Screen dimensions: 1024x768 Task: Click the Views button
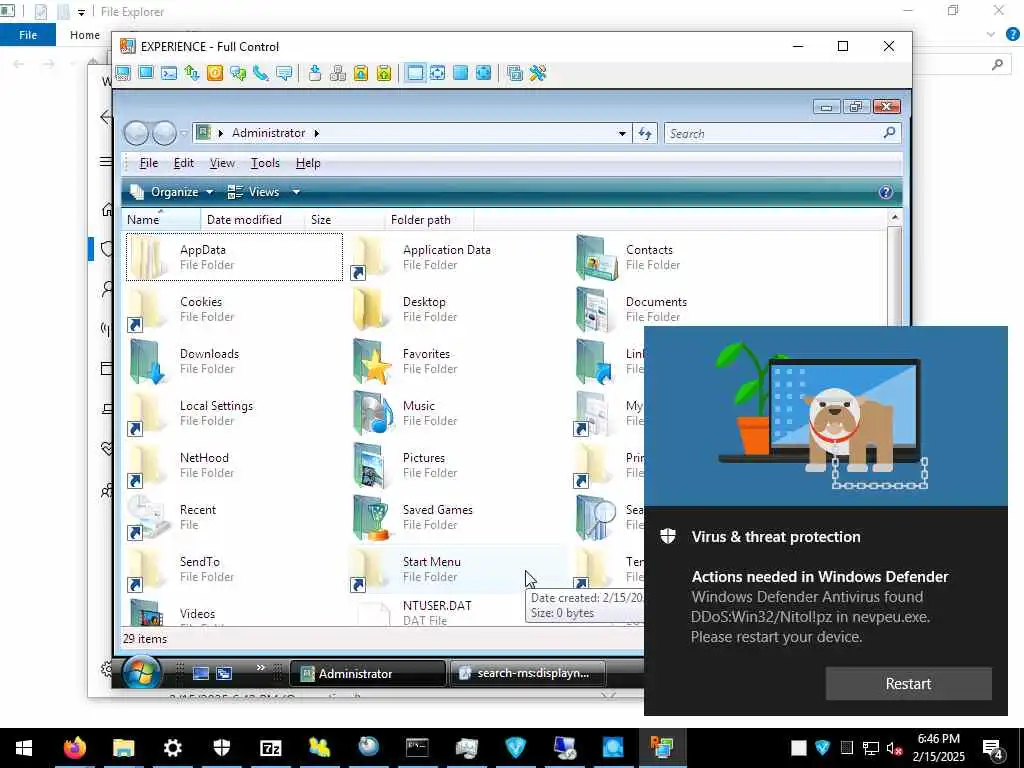(253, 192)
